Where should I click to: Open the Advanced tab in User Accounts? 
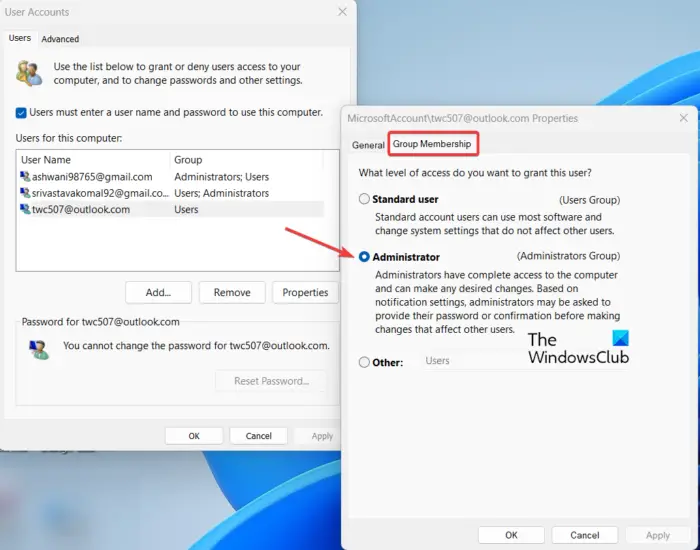coord(60,39)
